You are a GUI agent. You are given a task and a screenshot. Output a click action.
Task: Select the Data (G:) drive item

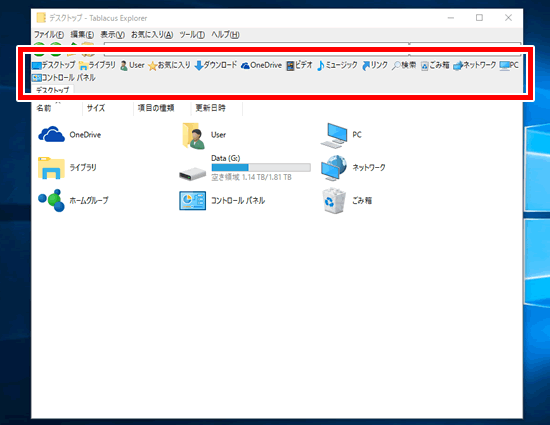[244, 168]
